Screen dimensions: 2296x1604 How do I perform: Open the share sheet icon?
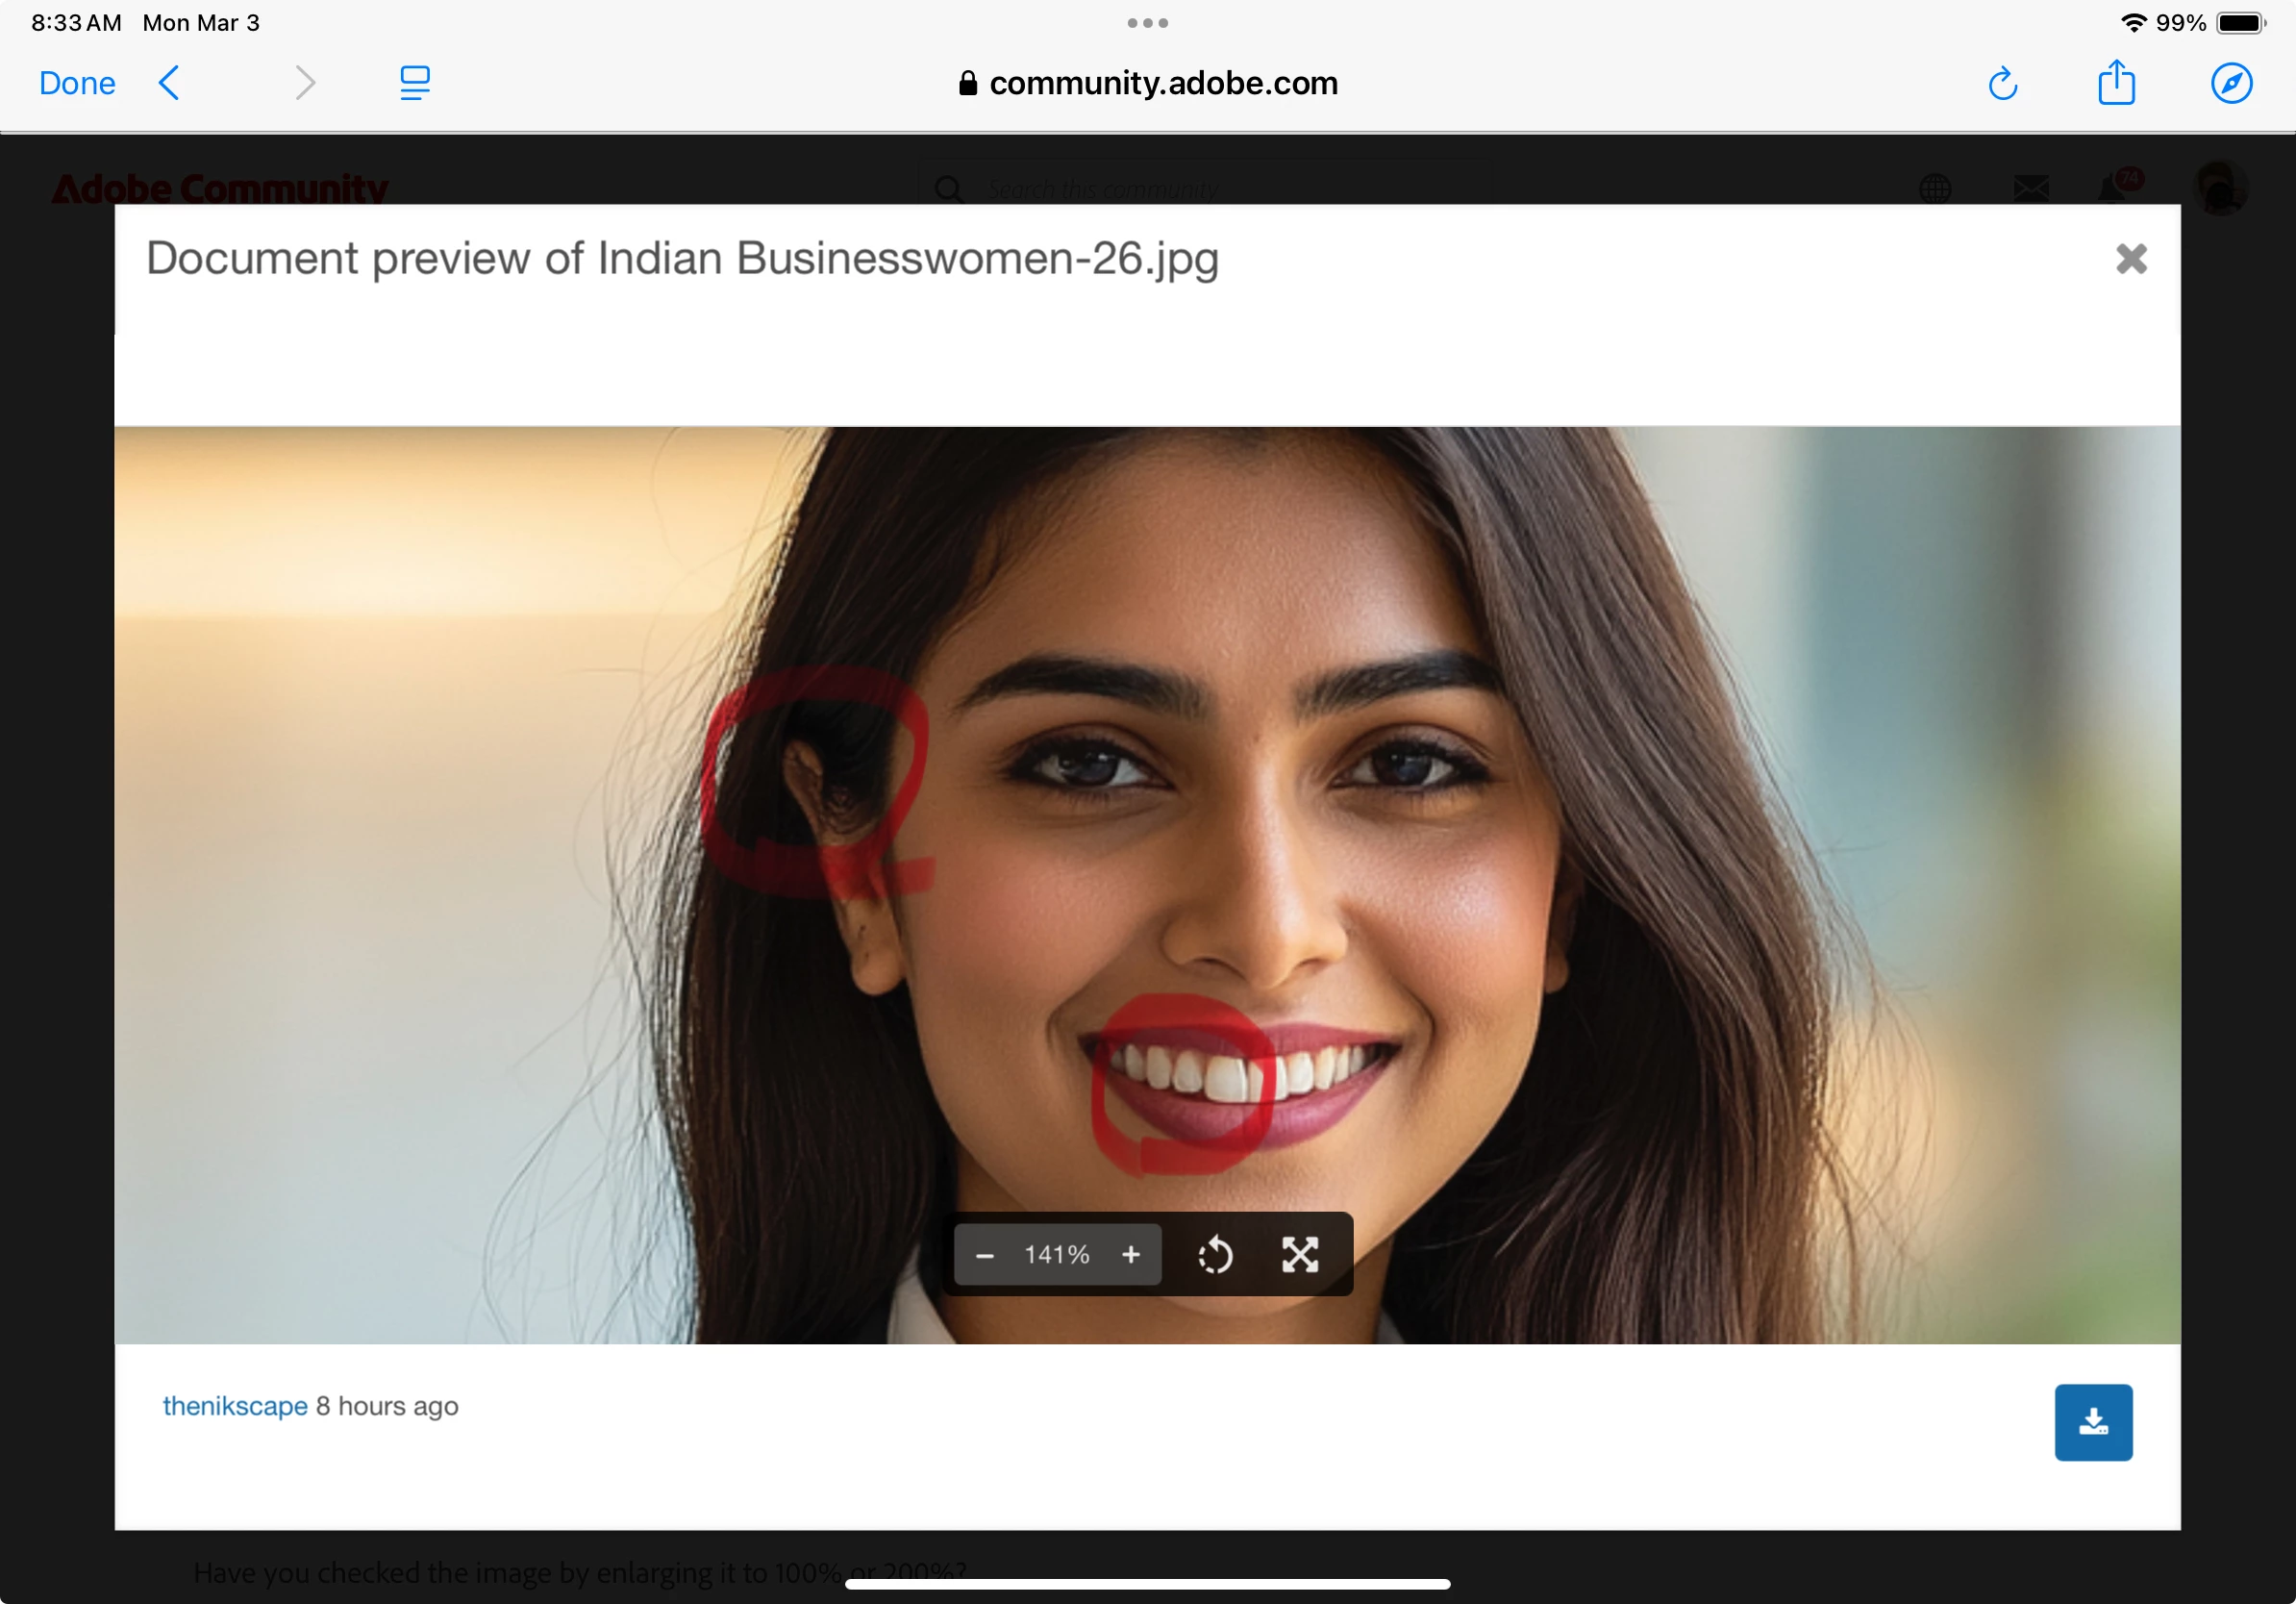[x=2116, y=83]
